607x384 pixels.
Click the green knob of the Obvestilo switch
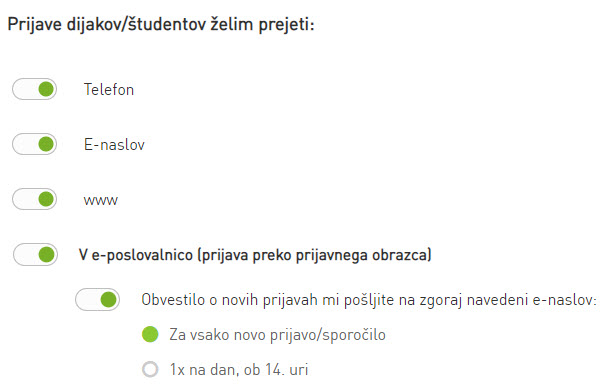coord(108,299)
